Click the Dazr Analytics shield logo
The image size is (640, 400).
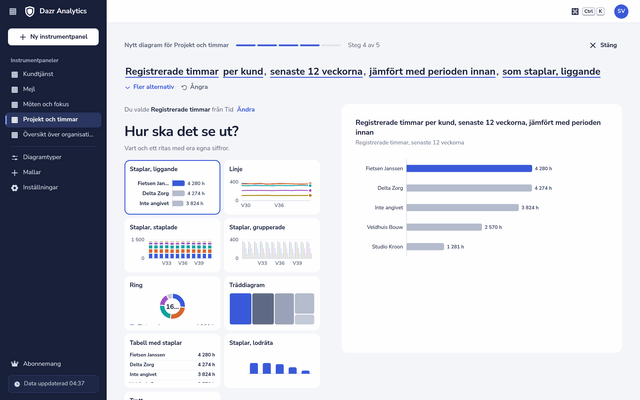tap(29, 11)
